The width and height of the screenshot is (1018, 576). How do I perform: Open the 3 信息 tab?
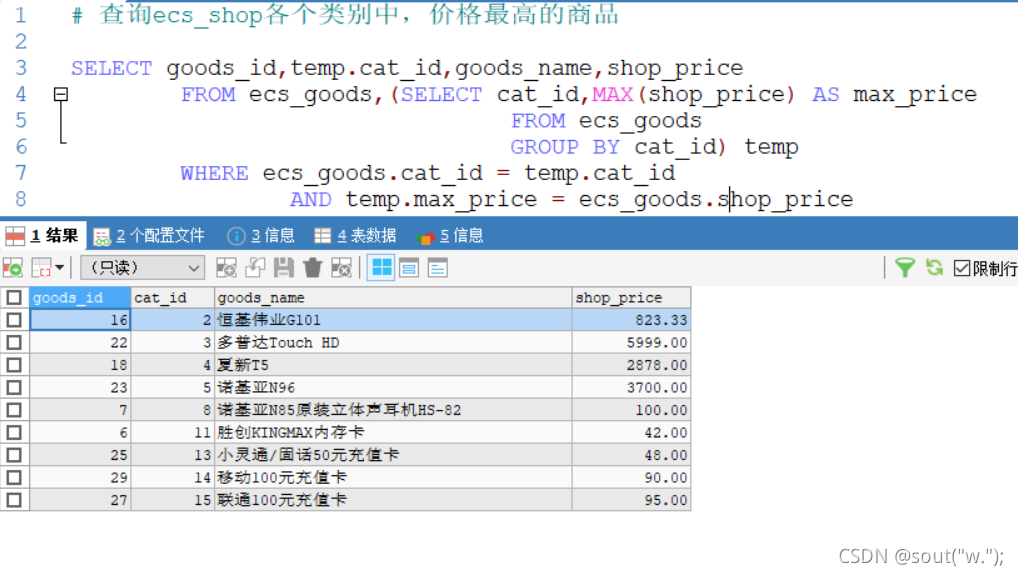click(x=261, y=236)
